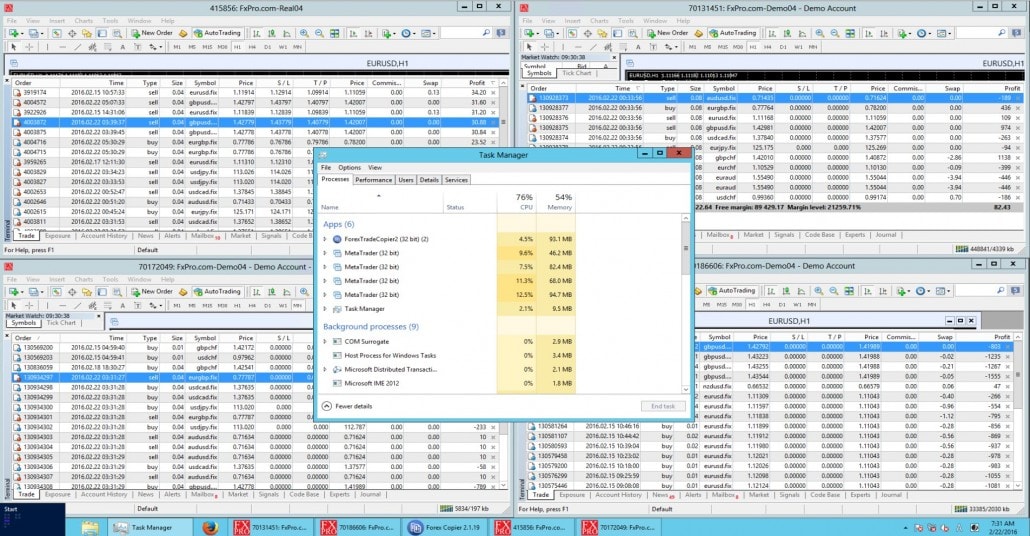Select W1 timeframe in 415856 window

pos(283,47)
